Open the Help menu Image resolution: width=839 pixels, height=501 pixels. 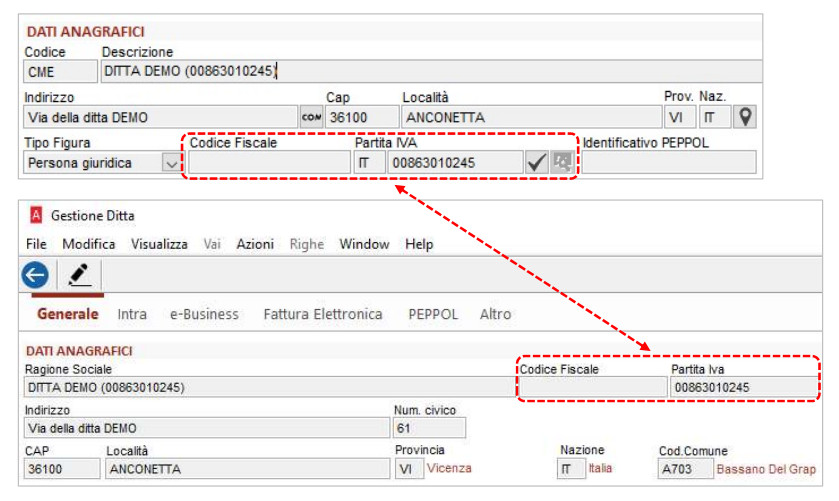pos(419,244)
